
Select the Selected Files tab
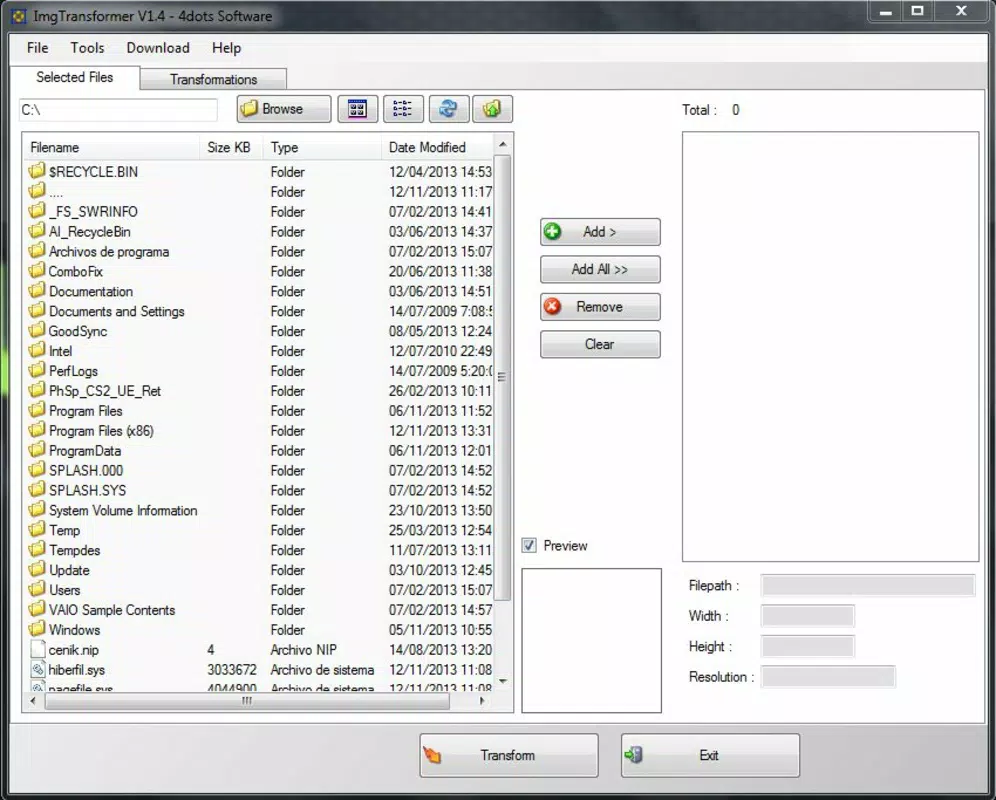click(x=75, y=78)
